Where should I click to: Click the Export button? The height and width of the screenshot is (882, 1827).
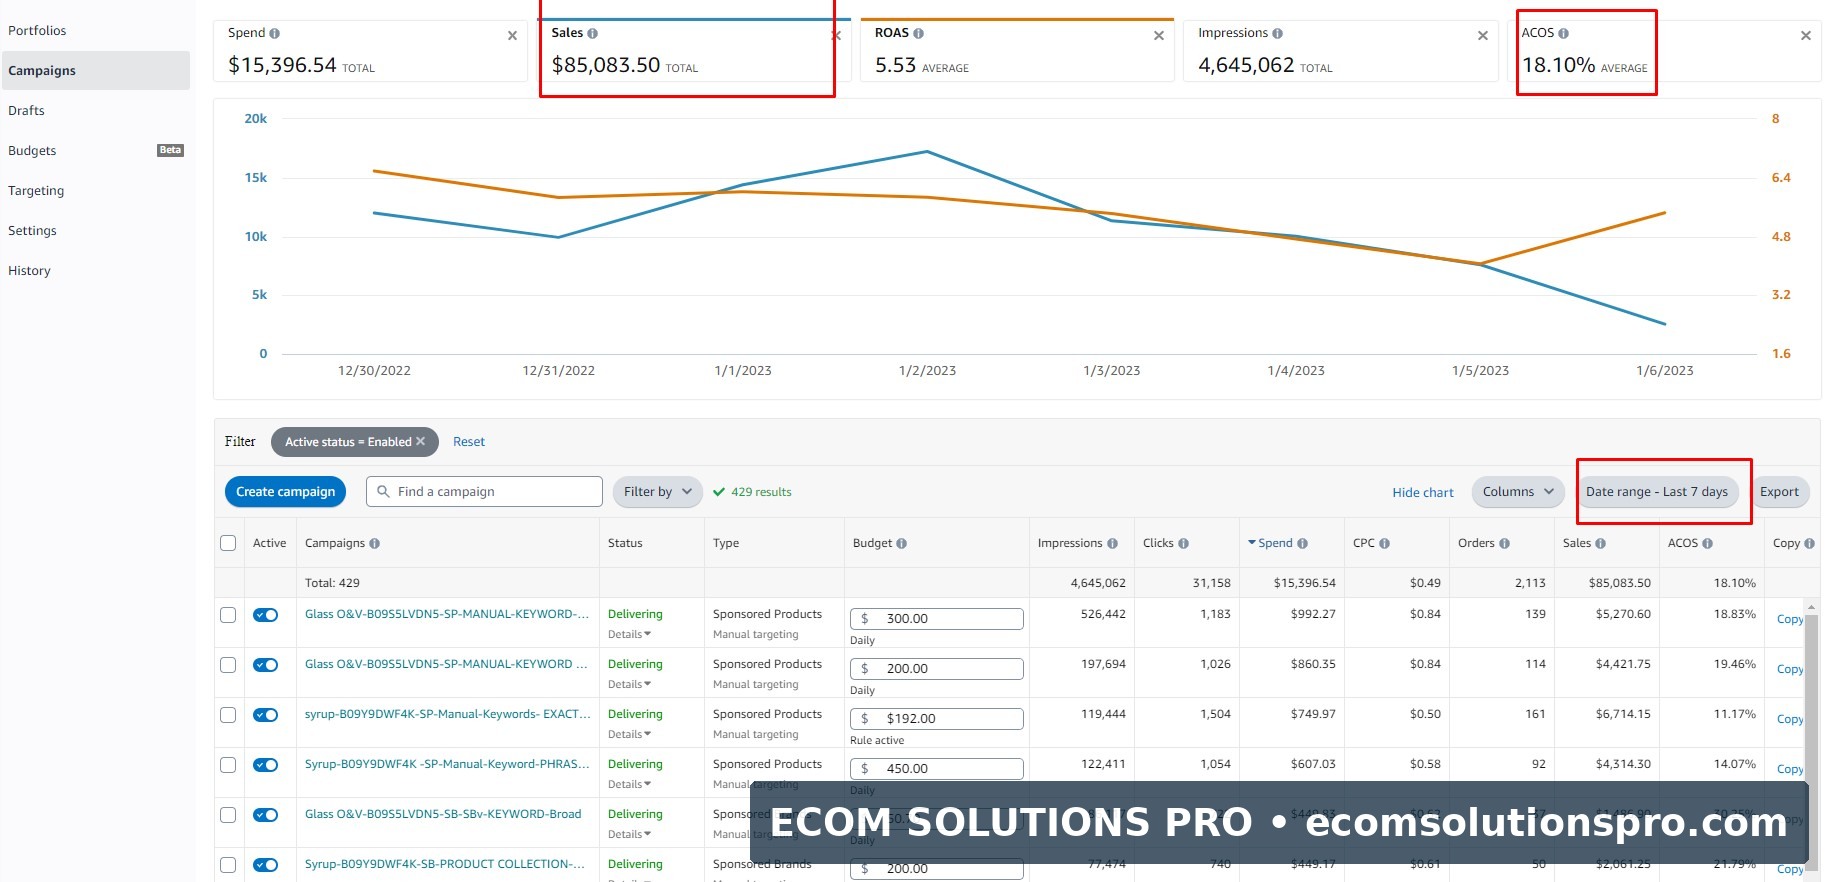tap(1779, 491)
